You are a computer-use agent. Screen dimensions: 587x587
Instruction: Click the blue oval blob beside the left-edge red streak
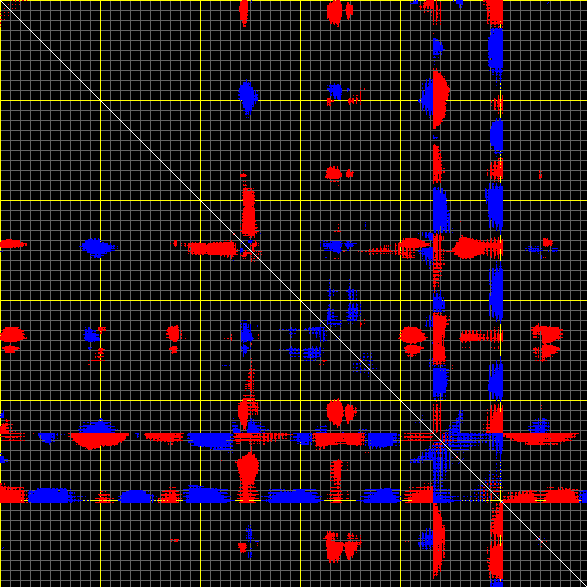point(97,247)
